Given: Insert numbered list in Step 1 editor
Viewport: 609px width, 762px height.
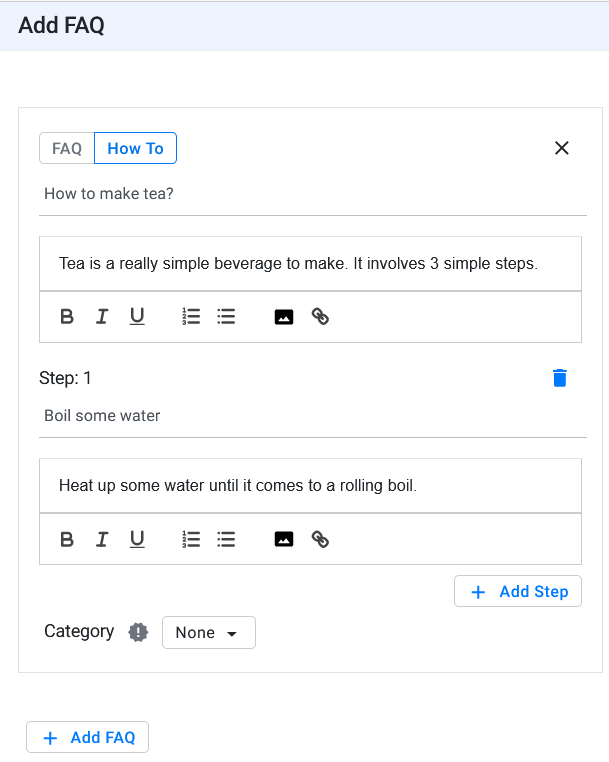Looking at the screenshot, I should click(191, 539).
